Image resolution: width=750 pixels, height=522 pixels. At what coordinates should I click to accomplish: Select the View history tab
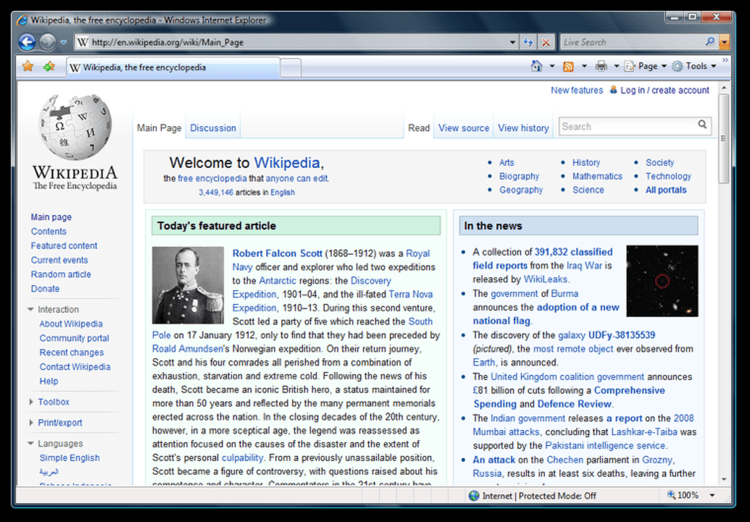point(523,128)
